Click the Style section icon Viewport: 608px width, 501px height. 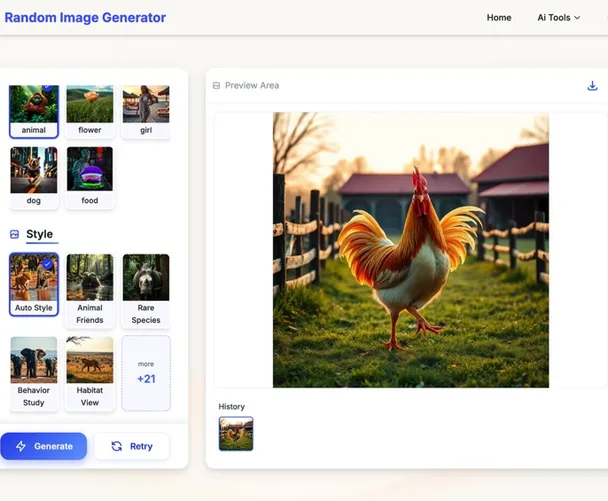click(14, 234)
